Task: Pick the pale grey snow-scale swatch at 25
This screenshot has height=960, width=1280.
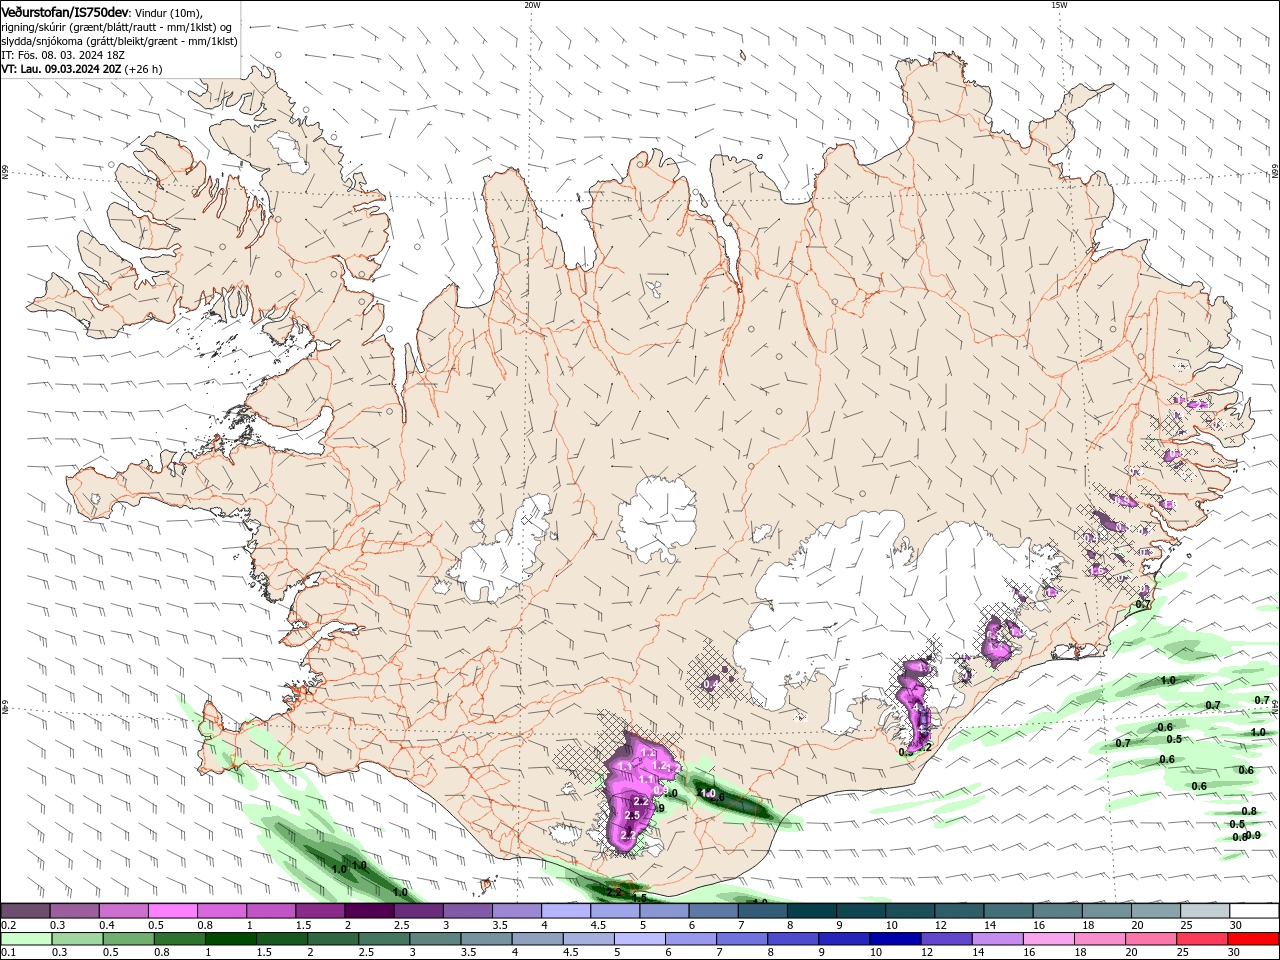Action: pyautogui.click(x=1205, y=911)
